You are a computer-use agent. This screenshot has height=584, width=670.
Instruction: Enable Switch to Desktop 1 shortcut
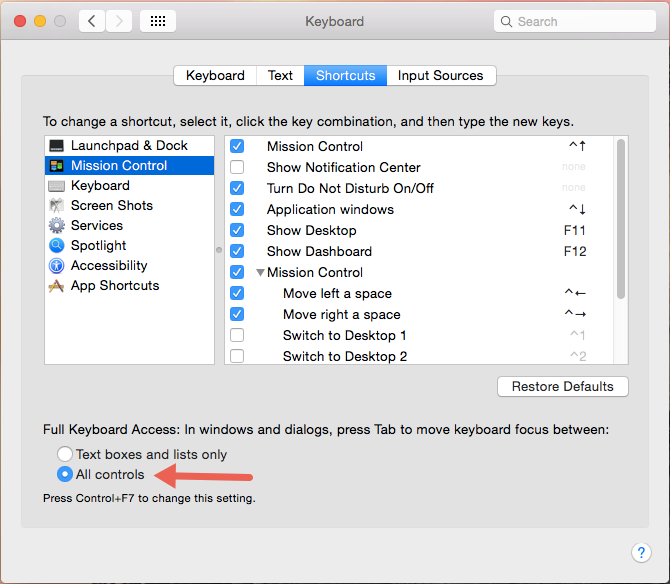click(x=237, y=335)
